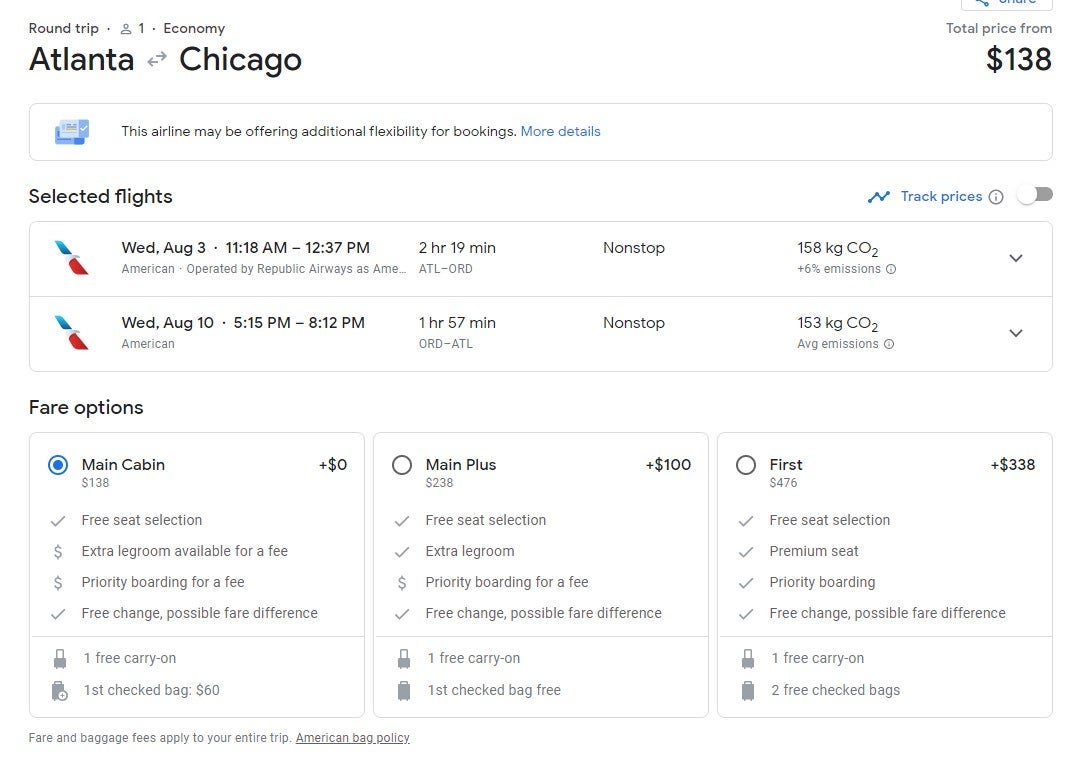This screenshot has height=757, width=1074.
Task: Expand the Wed, Aug 10 flight details
Action: (1016, 333)
